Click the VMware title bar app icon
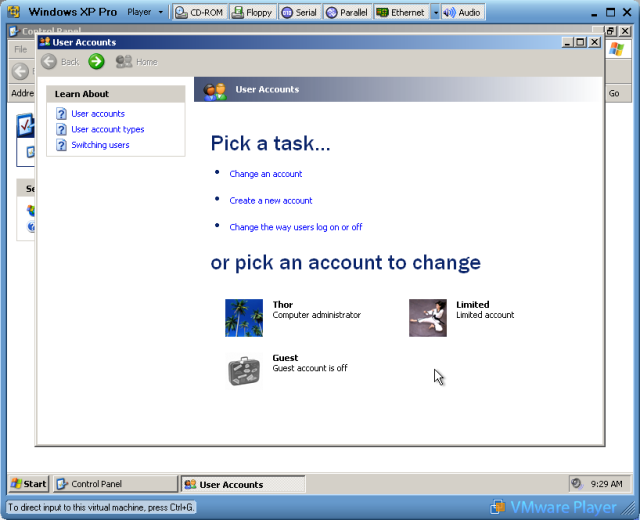The width and height of the screenshot is (640, 520). (x=14, y=12)
